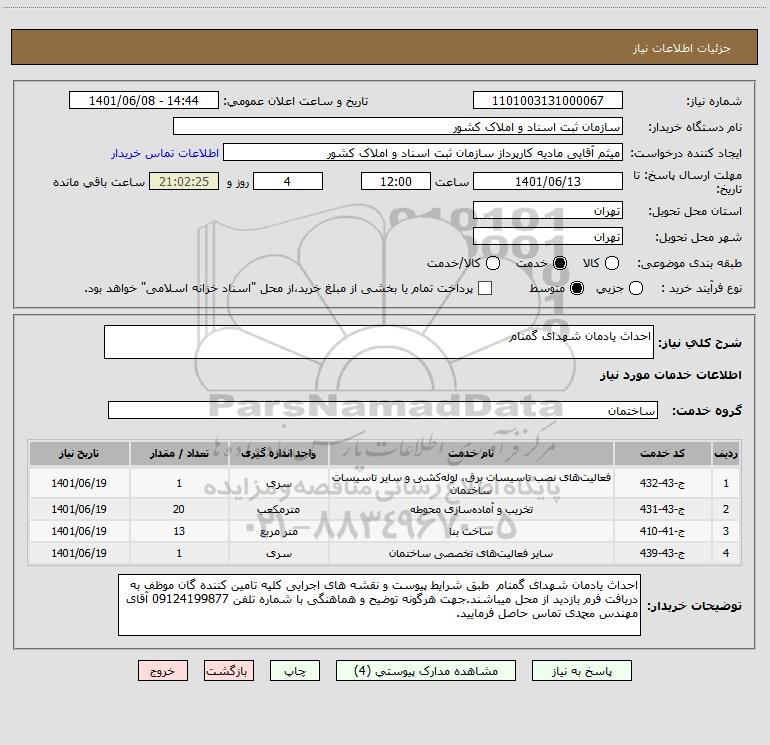Click the remaining days field showing 4
Screen dimensions: 770x745
pos(288,181)
